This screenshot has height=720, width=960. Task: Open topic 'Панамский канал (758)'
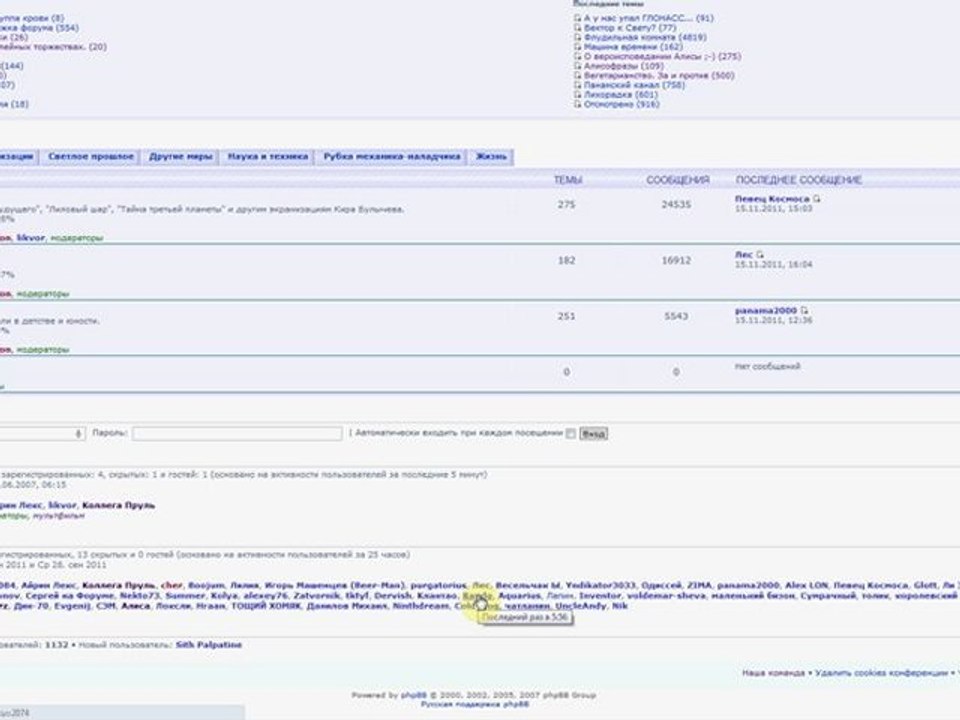634,85
